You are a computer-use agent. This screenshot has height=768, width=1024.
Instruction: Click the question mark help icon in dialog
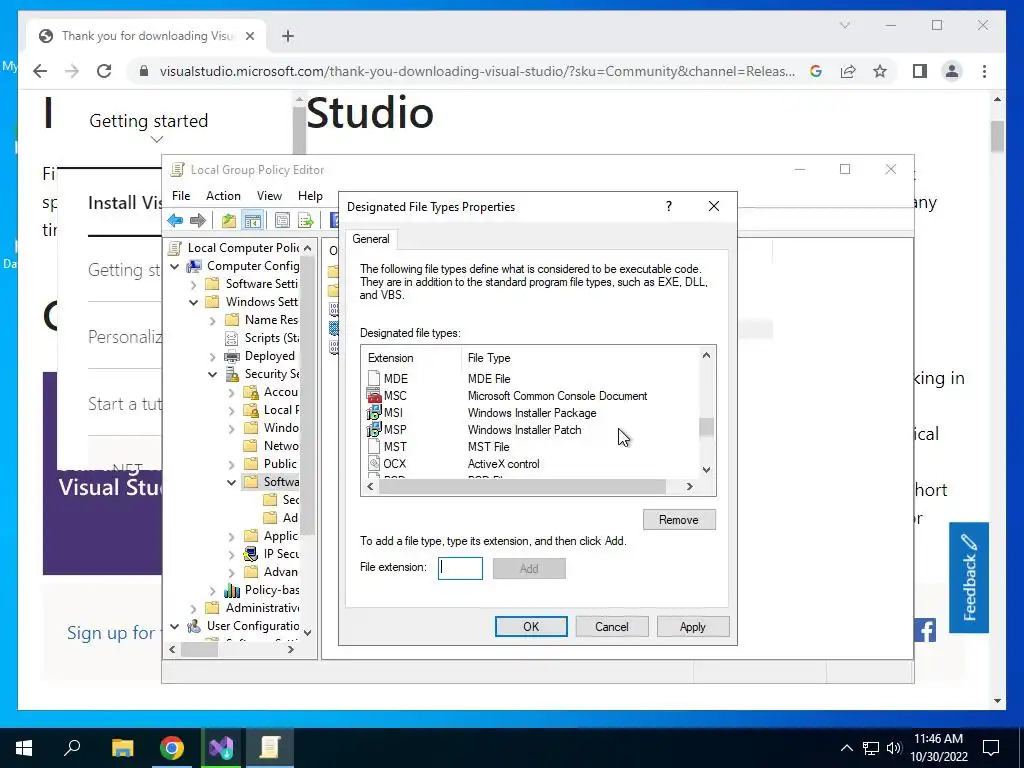[669, 206]
